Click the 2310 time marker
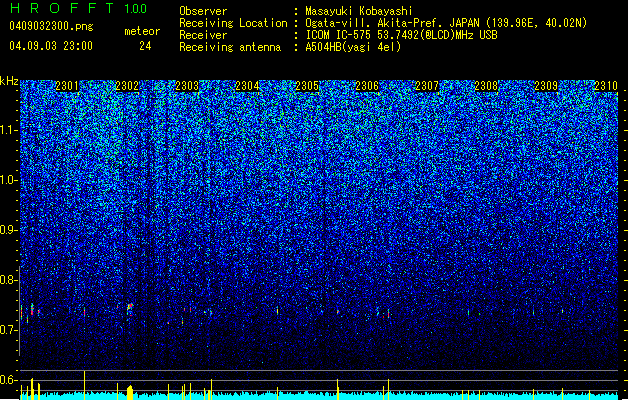The width and height of the screenshot is (629, 400). tap(606, 86)
